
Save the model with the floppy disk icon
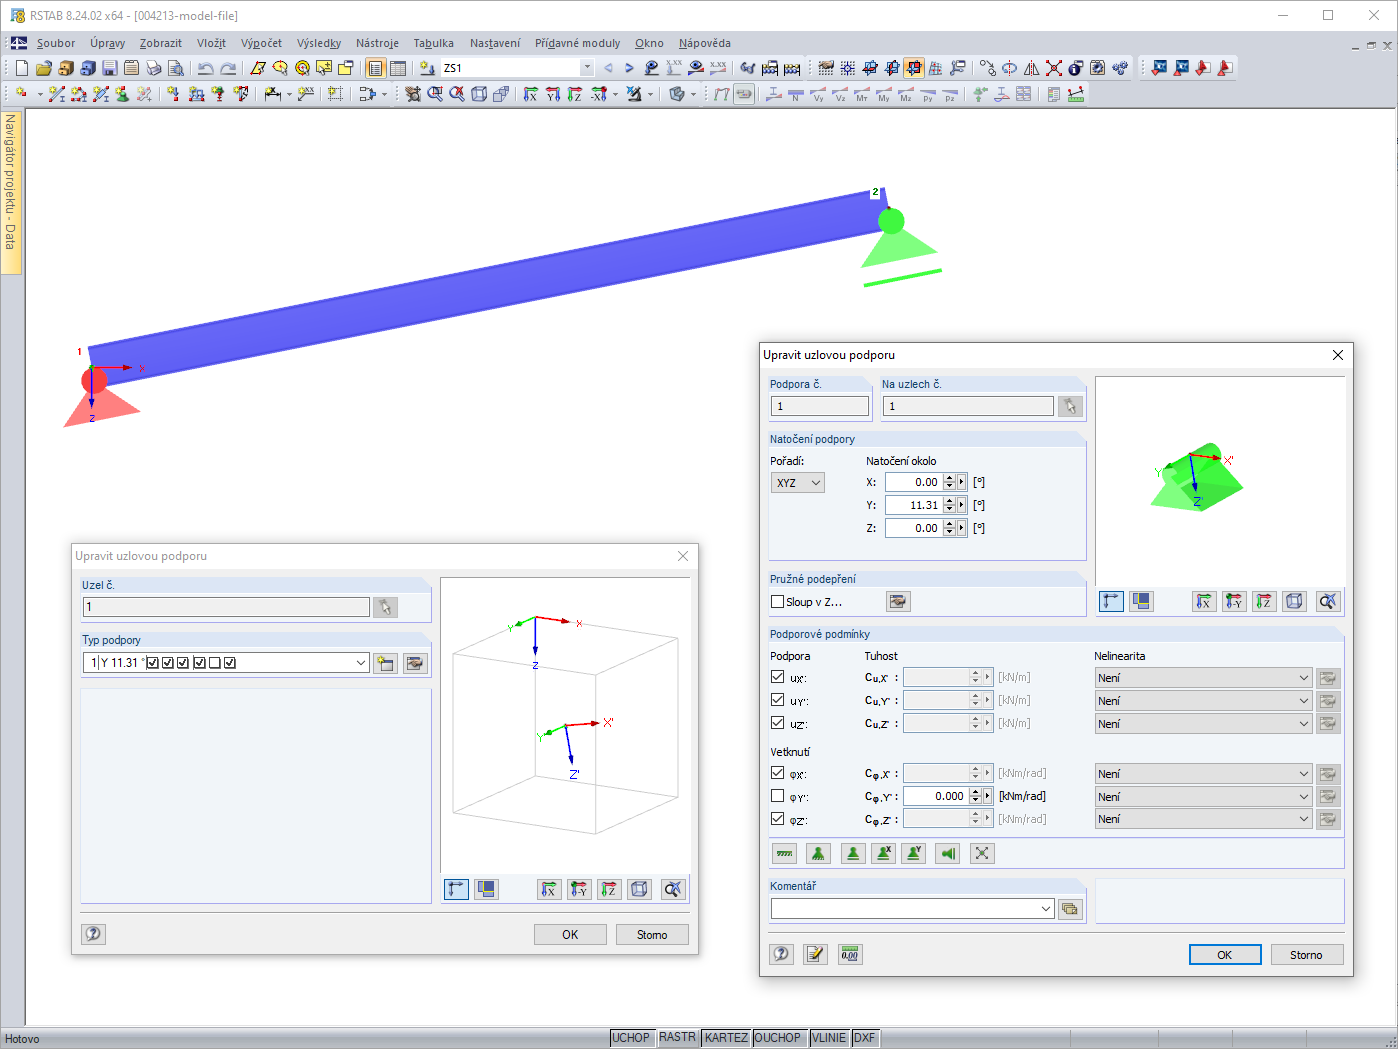pyautogui.click(x=110, y=68)
